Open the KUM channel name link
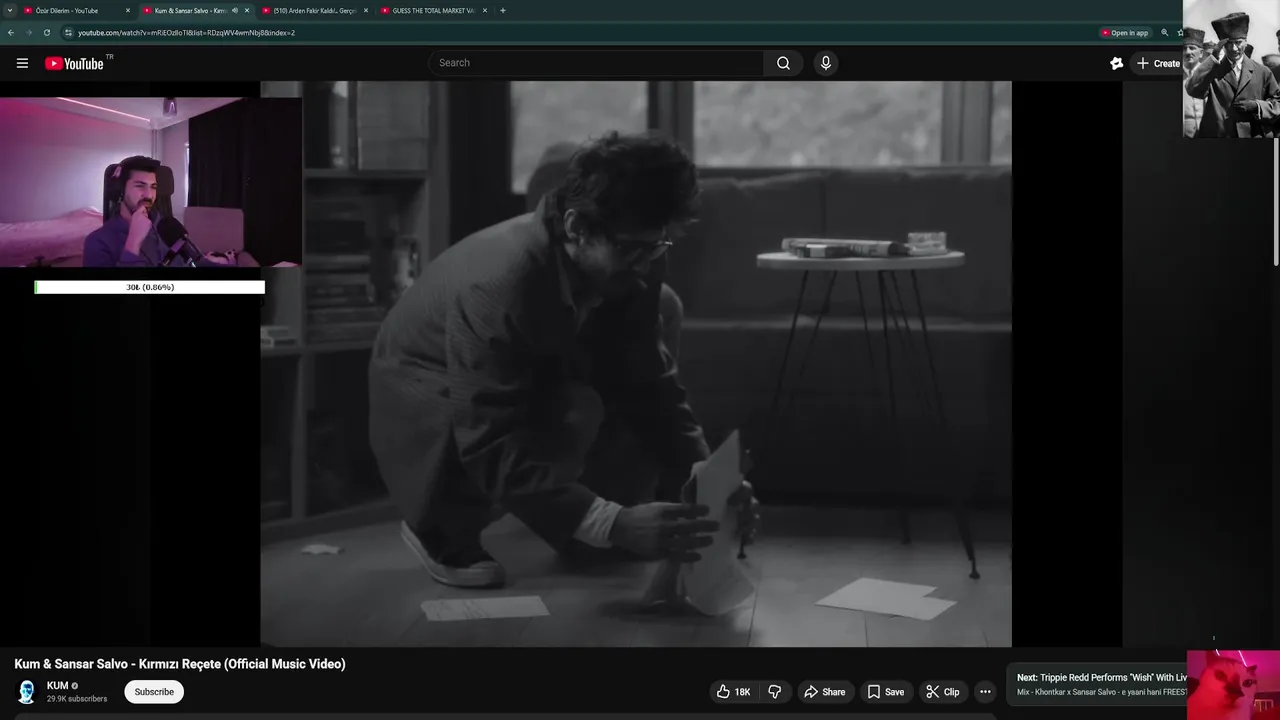 pos(57,686)
